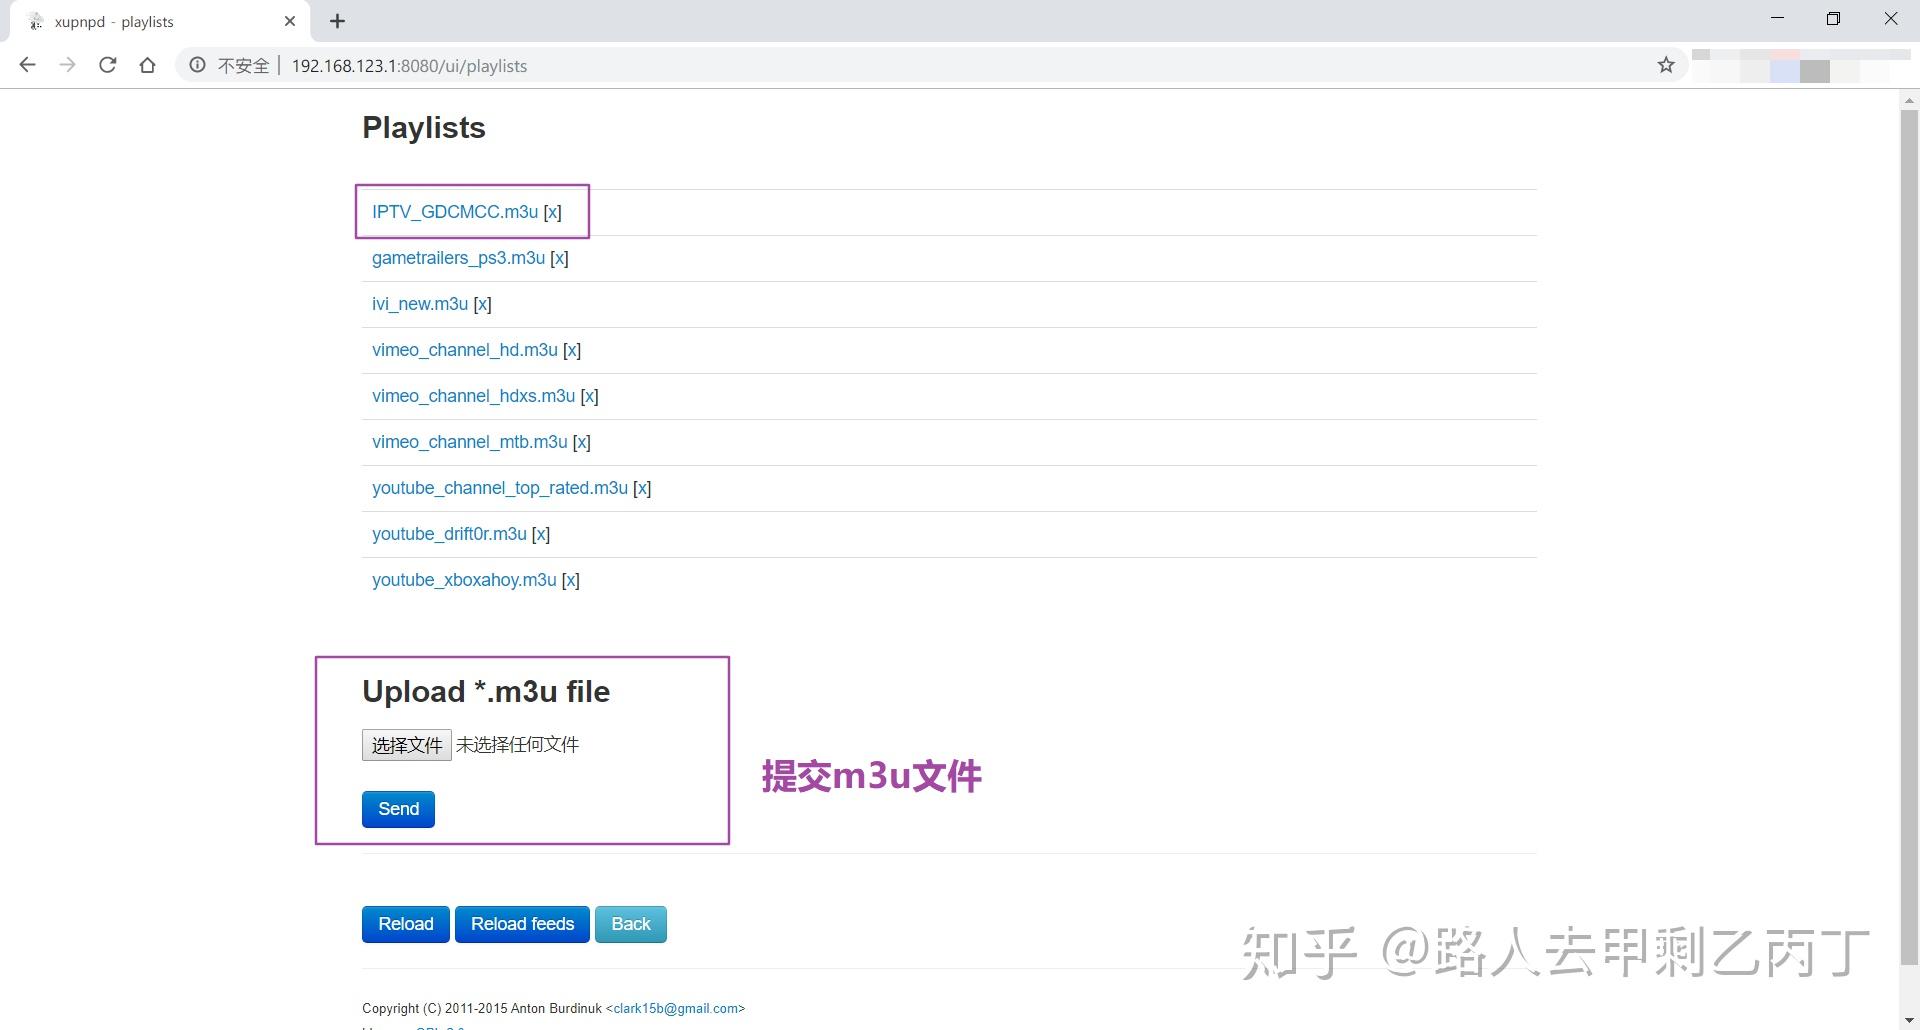Open the browser home page icon
The width and height of the screenshot is (1920, 1030).
click(147, 65)
